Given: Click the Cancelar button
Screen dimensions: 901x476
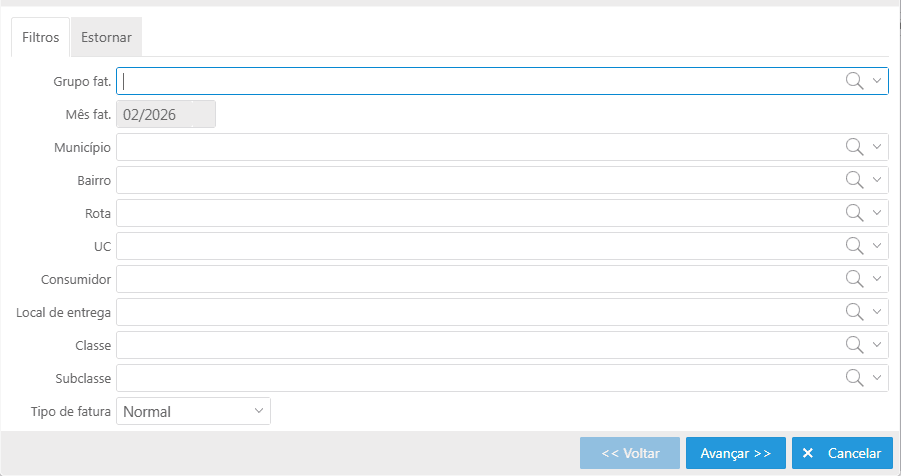Looking at the screenshot, I should pos(842,453).
